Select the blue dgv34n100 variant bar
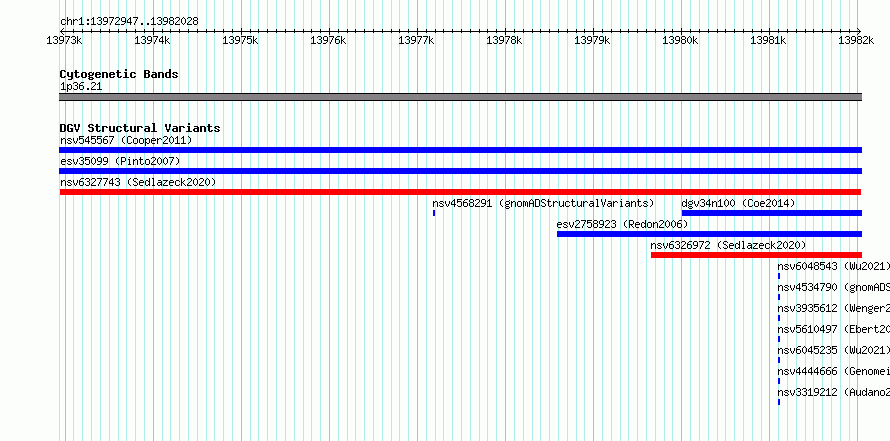The width and height of the screenshot is (890, 441). point(771,213)
